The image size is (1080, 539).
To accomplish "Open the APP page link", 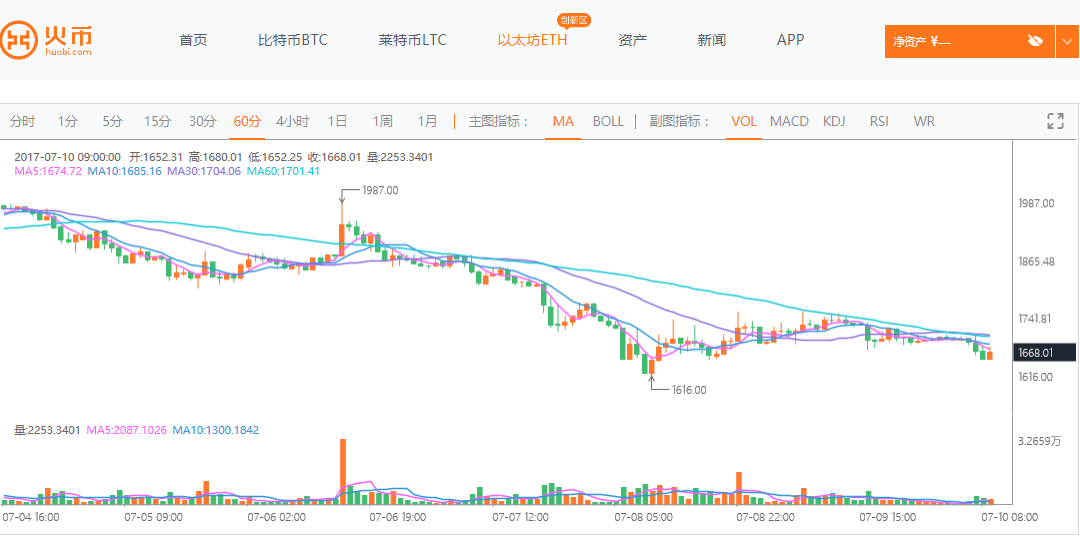I will (790, 40).
